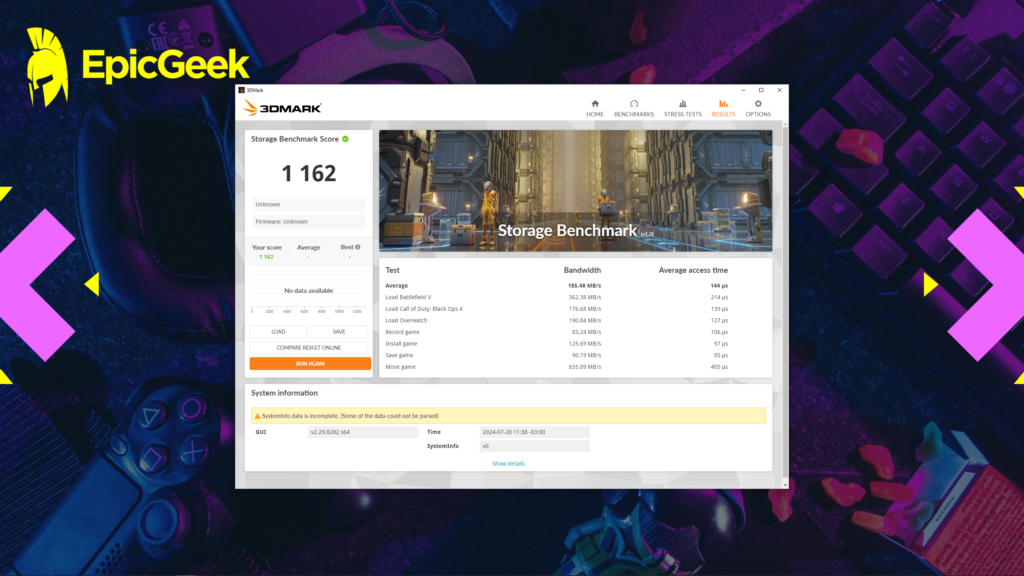Click the Firmware Unknown field
Screen dimensions: 1024x576
pyautogui.click(x=307, y=221)
